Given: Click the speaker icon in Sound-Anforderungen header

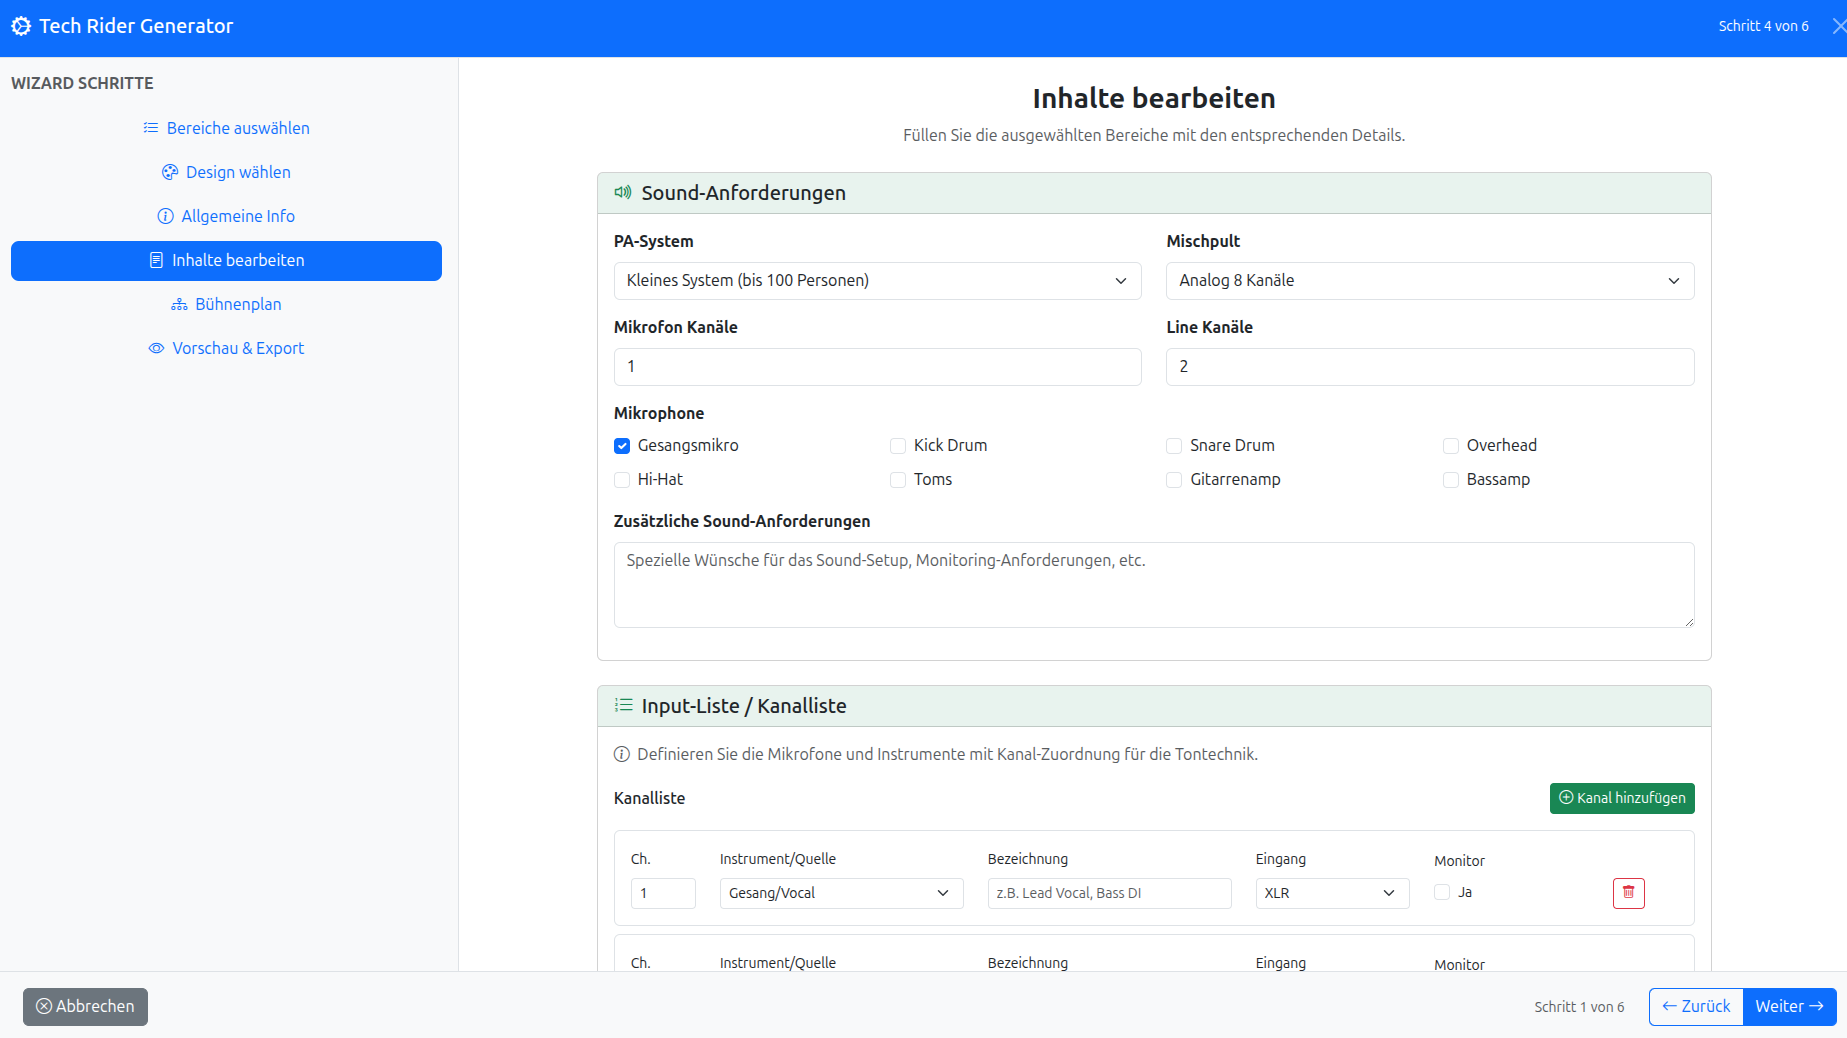Looking at the screenshot, I should click(x=623, y=192).
